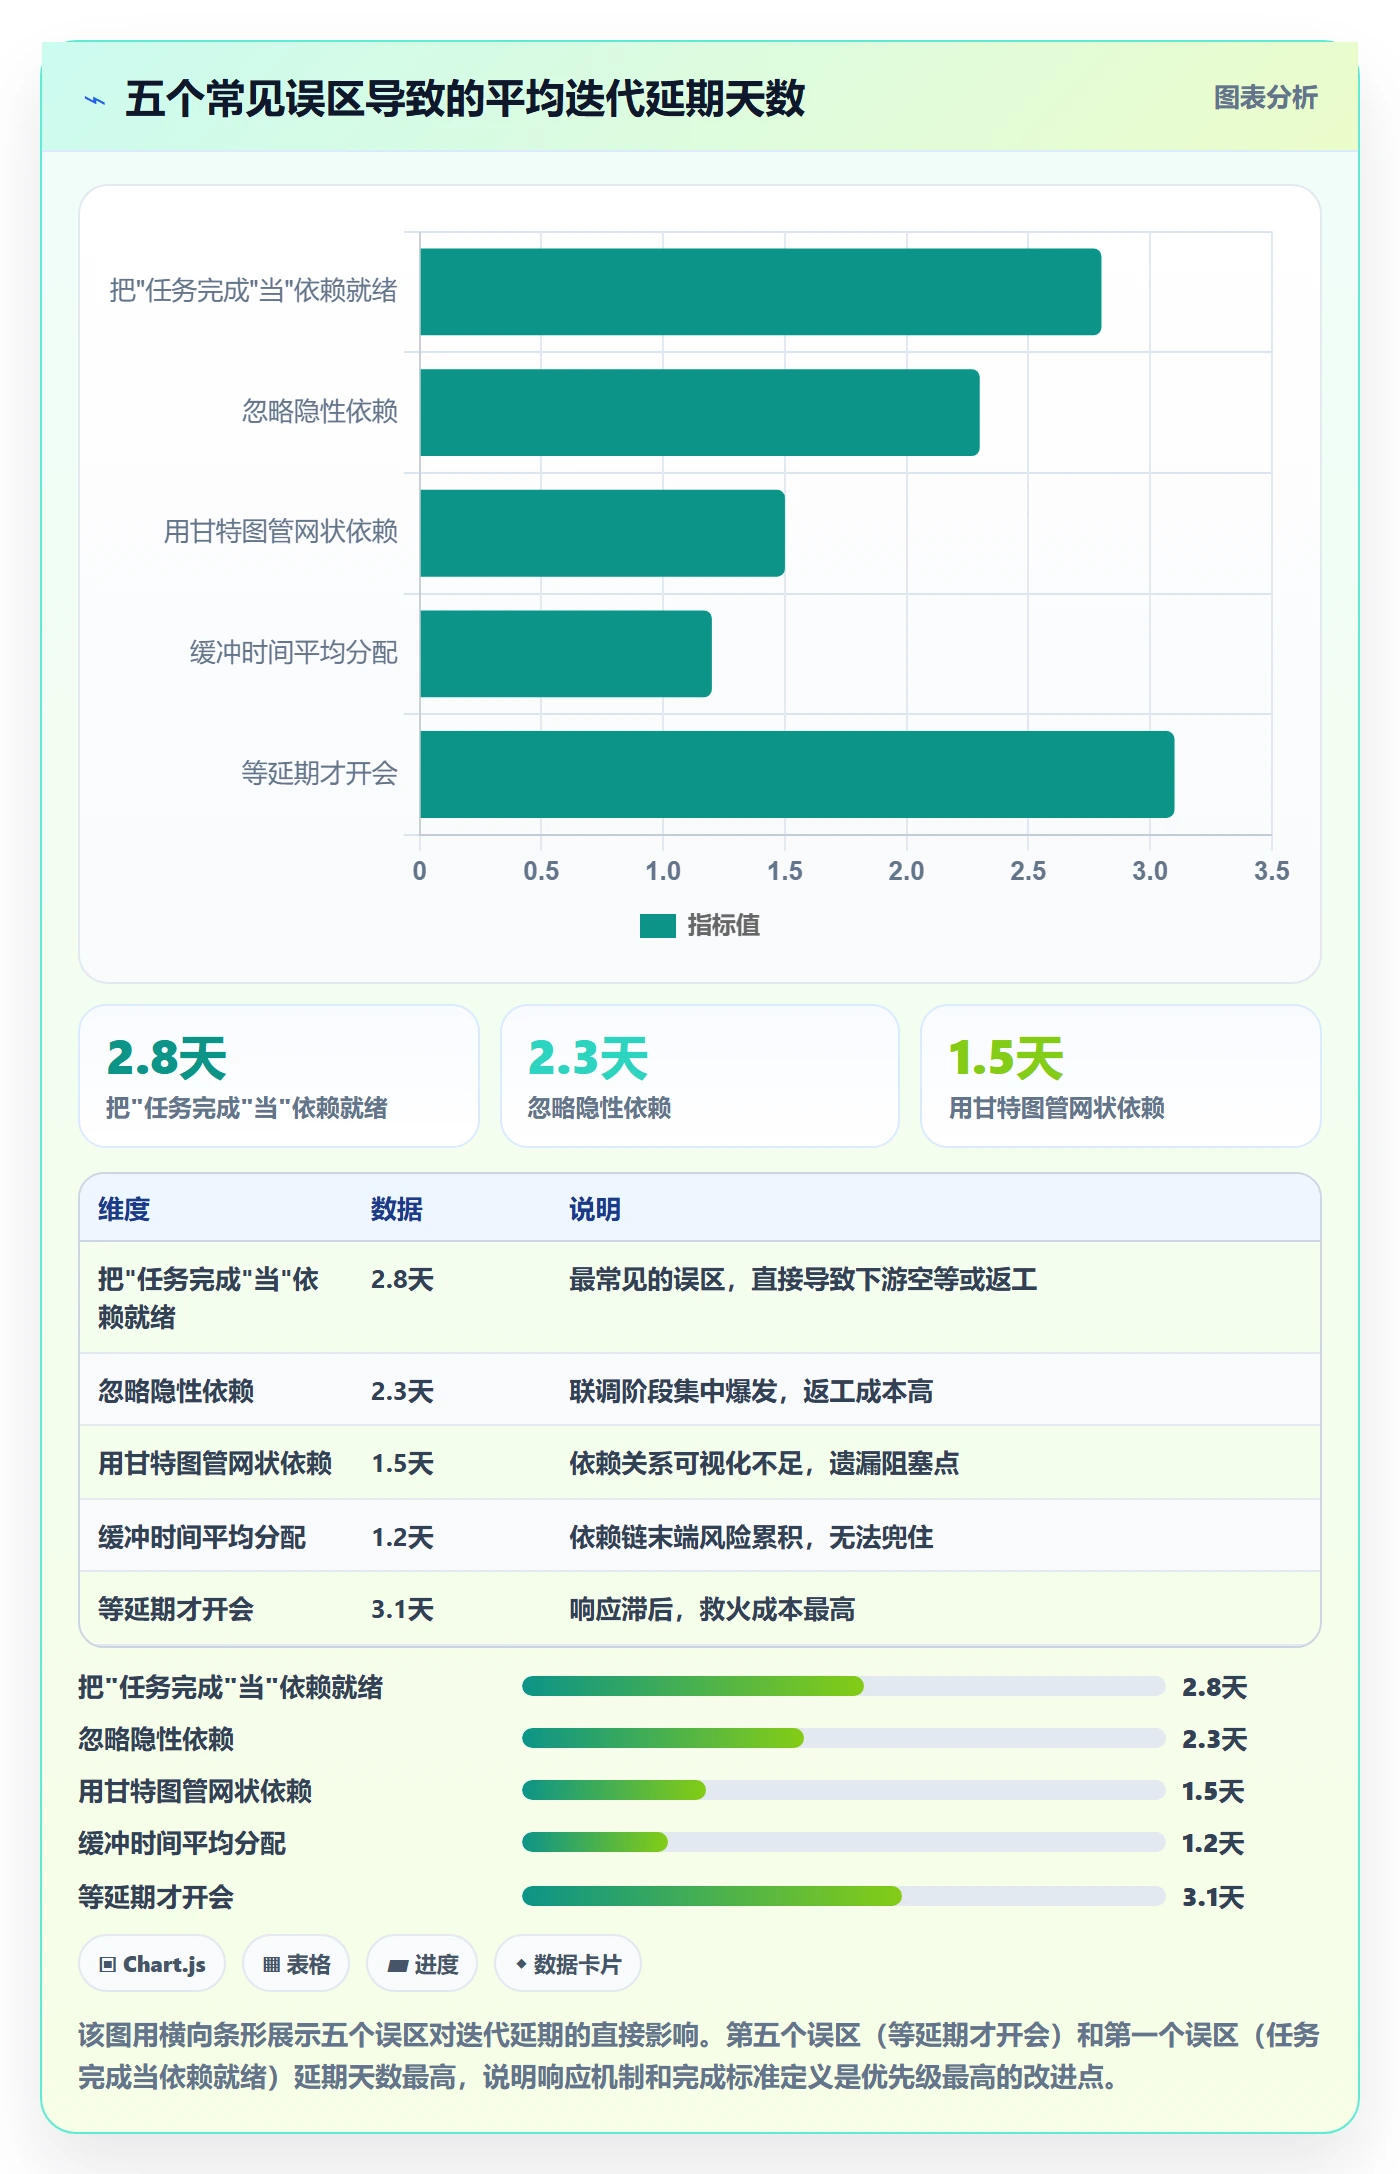Click the 说明 column header
The height and width of the screenshot is (2174, 1400).
tap(595, 1209)
